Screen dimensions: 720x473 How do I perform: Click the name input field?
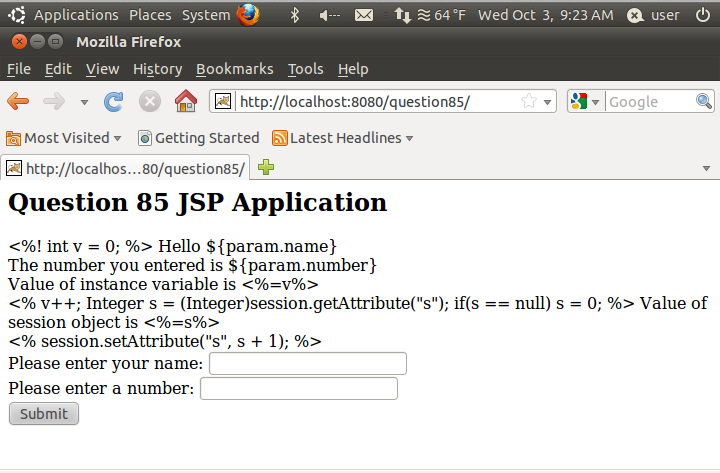307,363
